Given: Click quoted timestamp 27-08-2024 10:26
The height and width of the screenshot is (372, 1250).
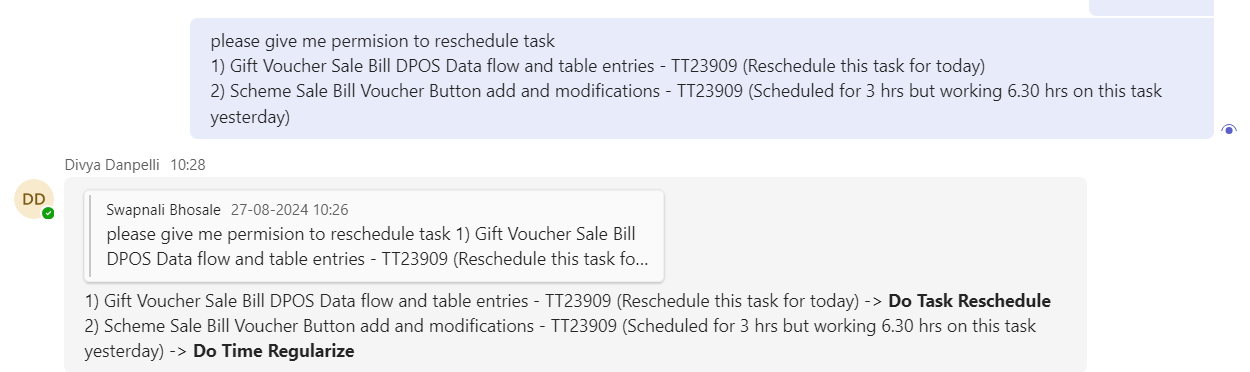Looking at the screenshot, I should point(289,210).
